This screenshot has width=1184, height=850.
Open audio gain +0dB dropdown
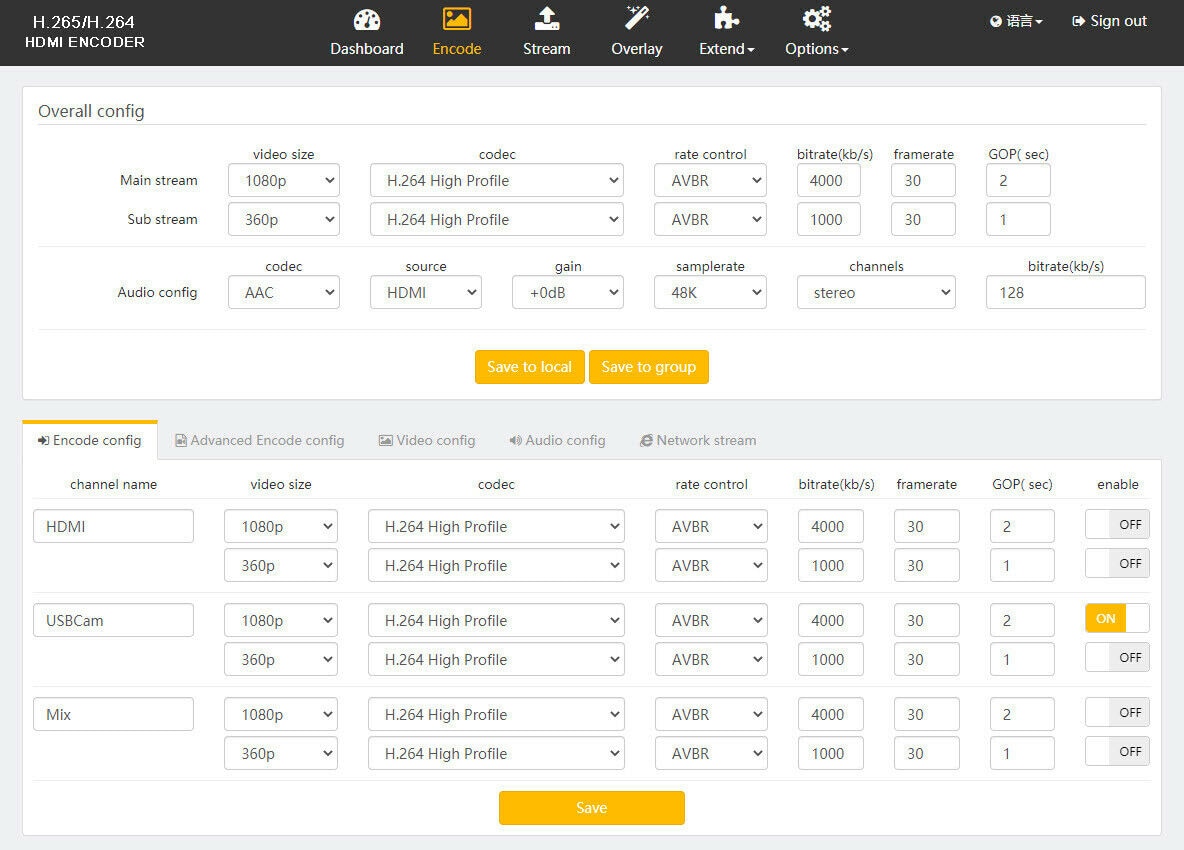(568, 292)
